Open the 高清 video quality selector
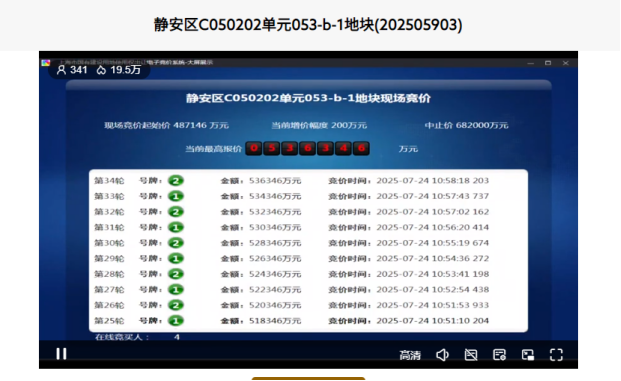The image size is (621, 381). coord(410,355)
